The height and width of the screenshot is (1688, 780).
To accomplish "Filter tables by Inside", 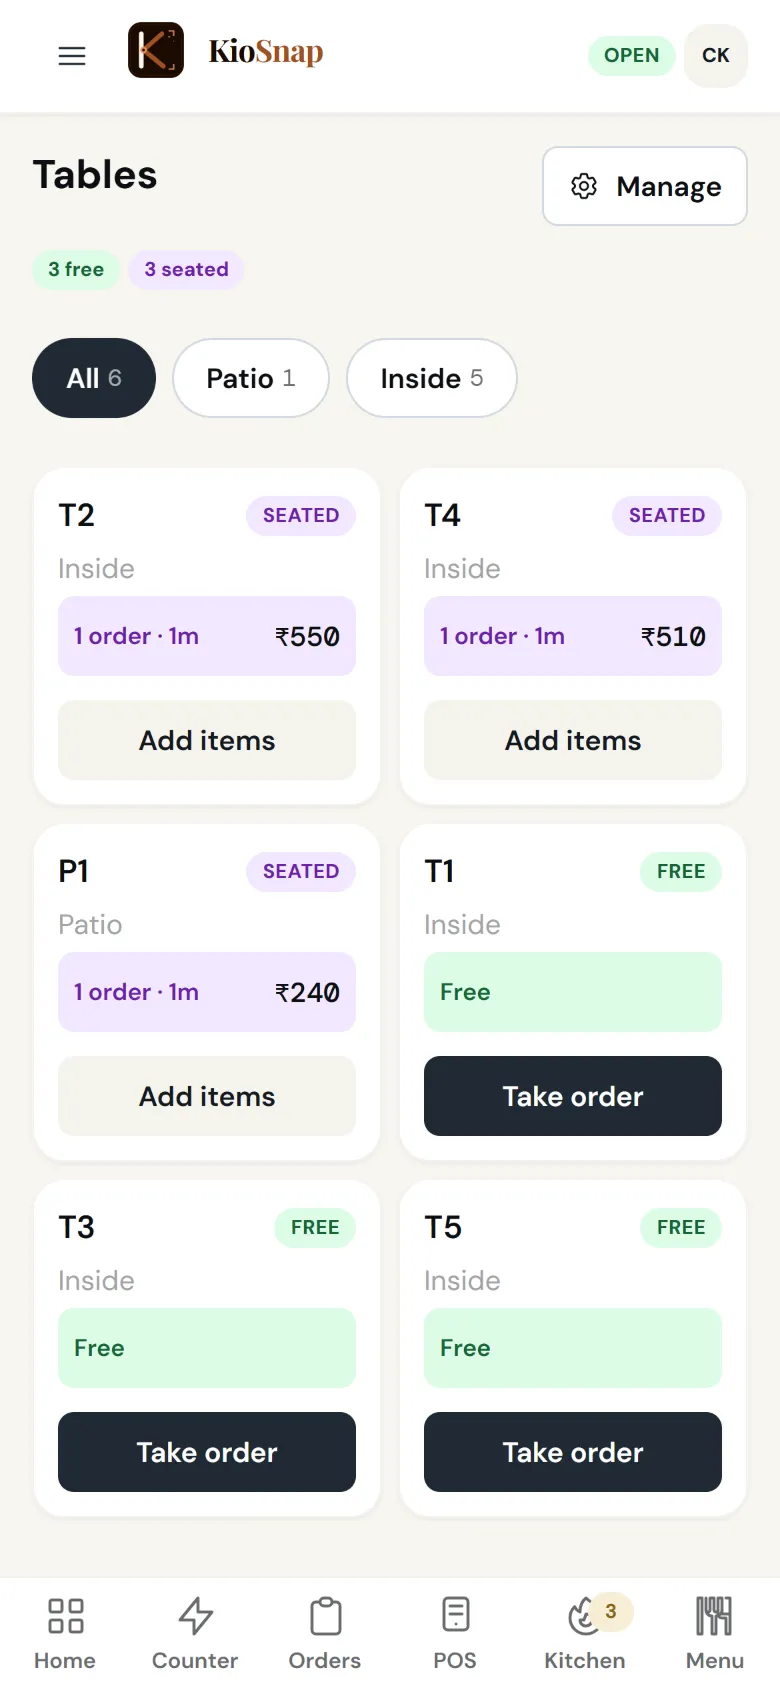I will pyautogui.click(x=432, y=378).
